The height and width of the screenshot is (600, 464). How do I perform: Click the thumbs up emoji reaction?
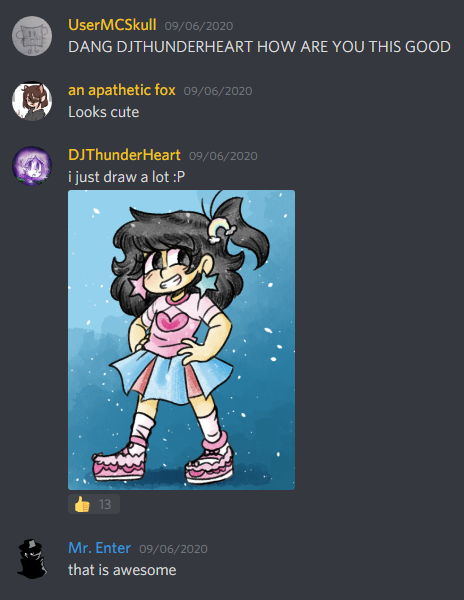tap(82, 504)
